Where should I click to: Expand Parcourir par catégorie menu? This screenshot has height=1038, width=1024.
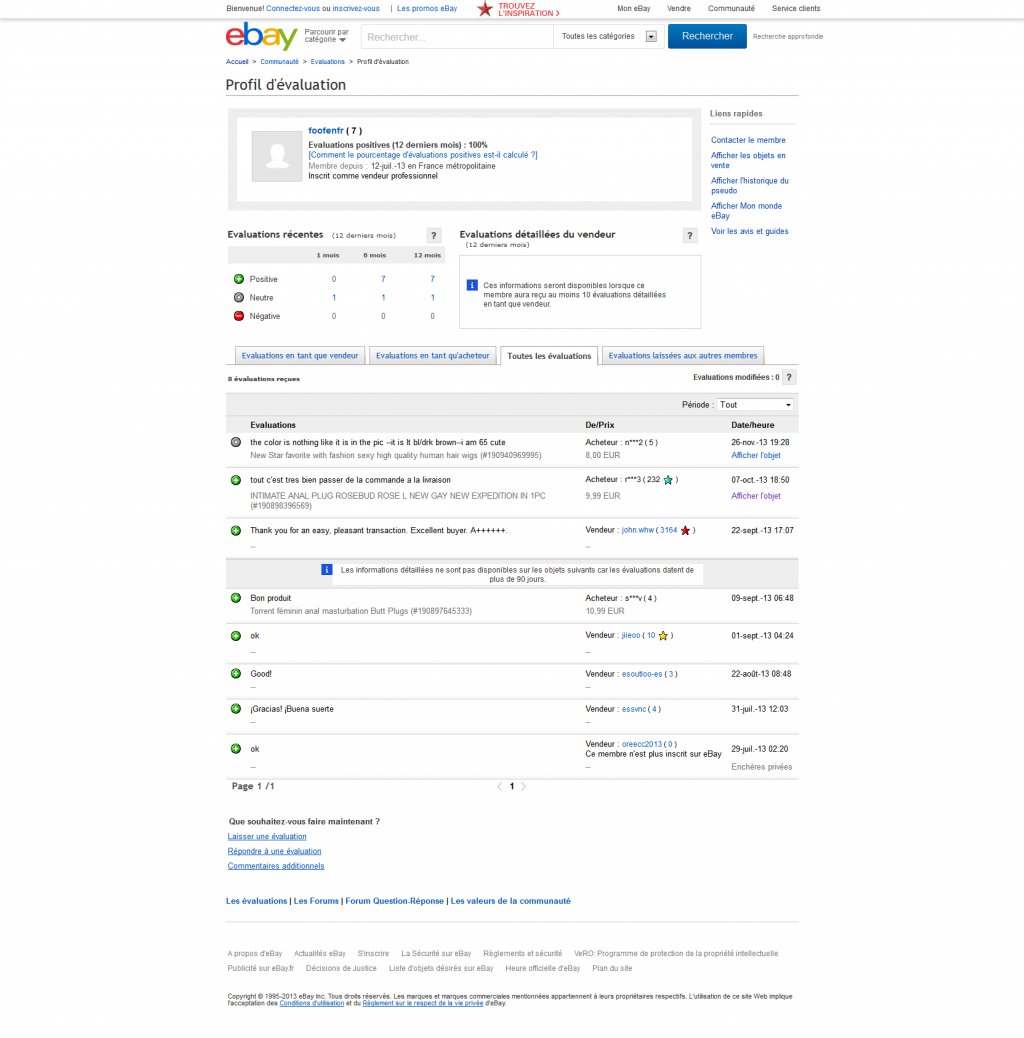click(326, 36)
